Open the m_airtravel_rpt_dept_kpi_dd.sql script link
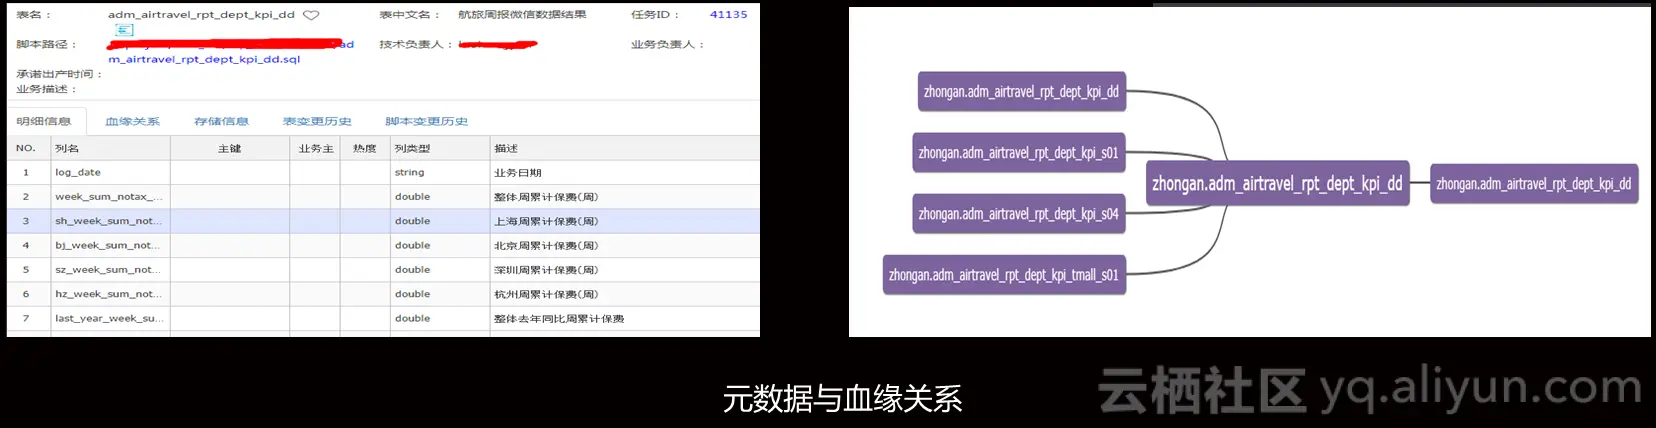 point(204,59)
